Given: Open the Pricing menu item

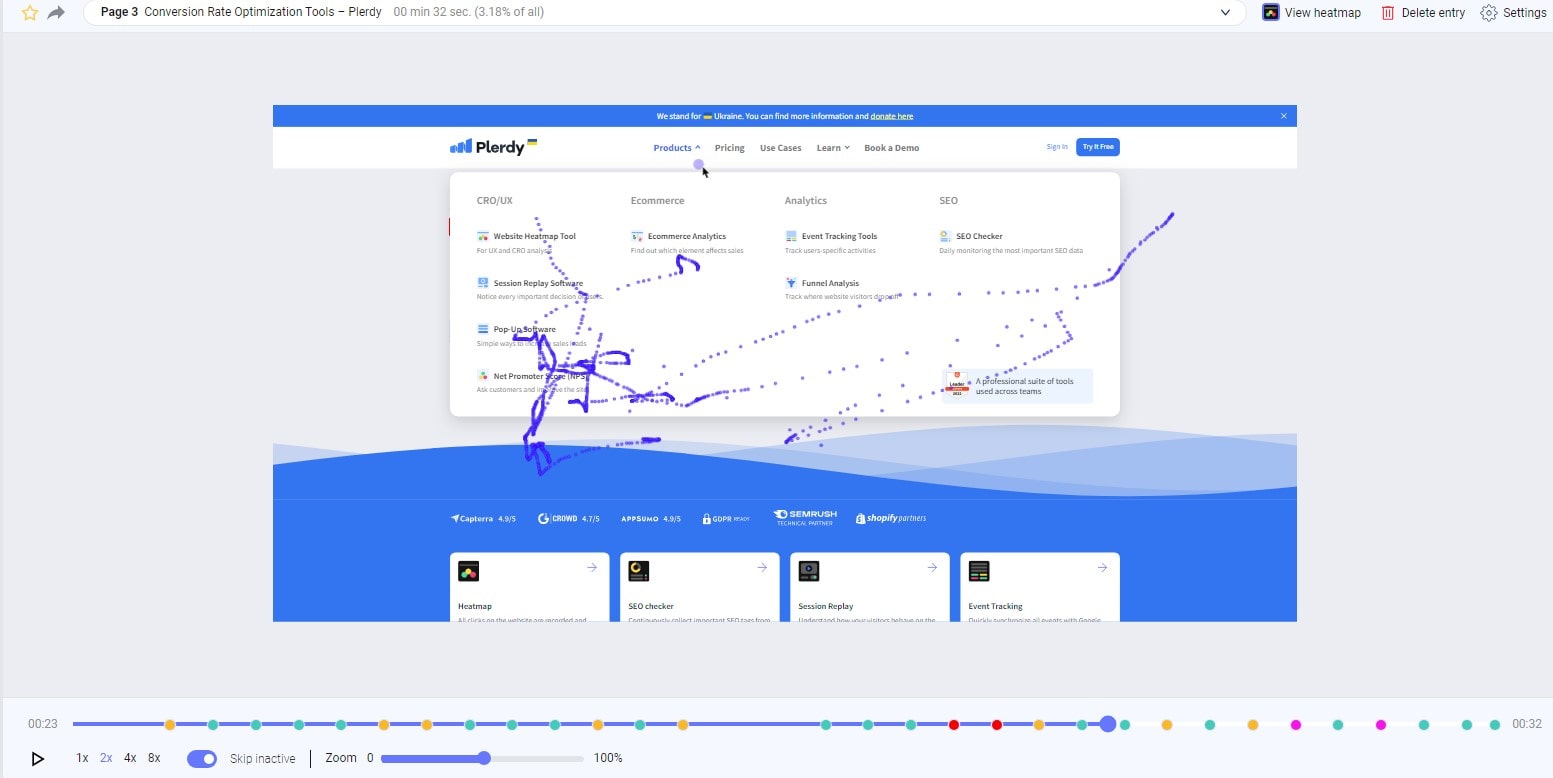Looking at the screenshot, I should 729,148.
